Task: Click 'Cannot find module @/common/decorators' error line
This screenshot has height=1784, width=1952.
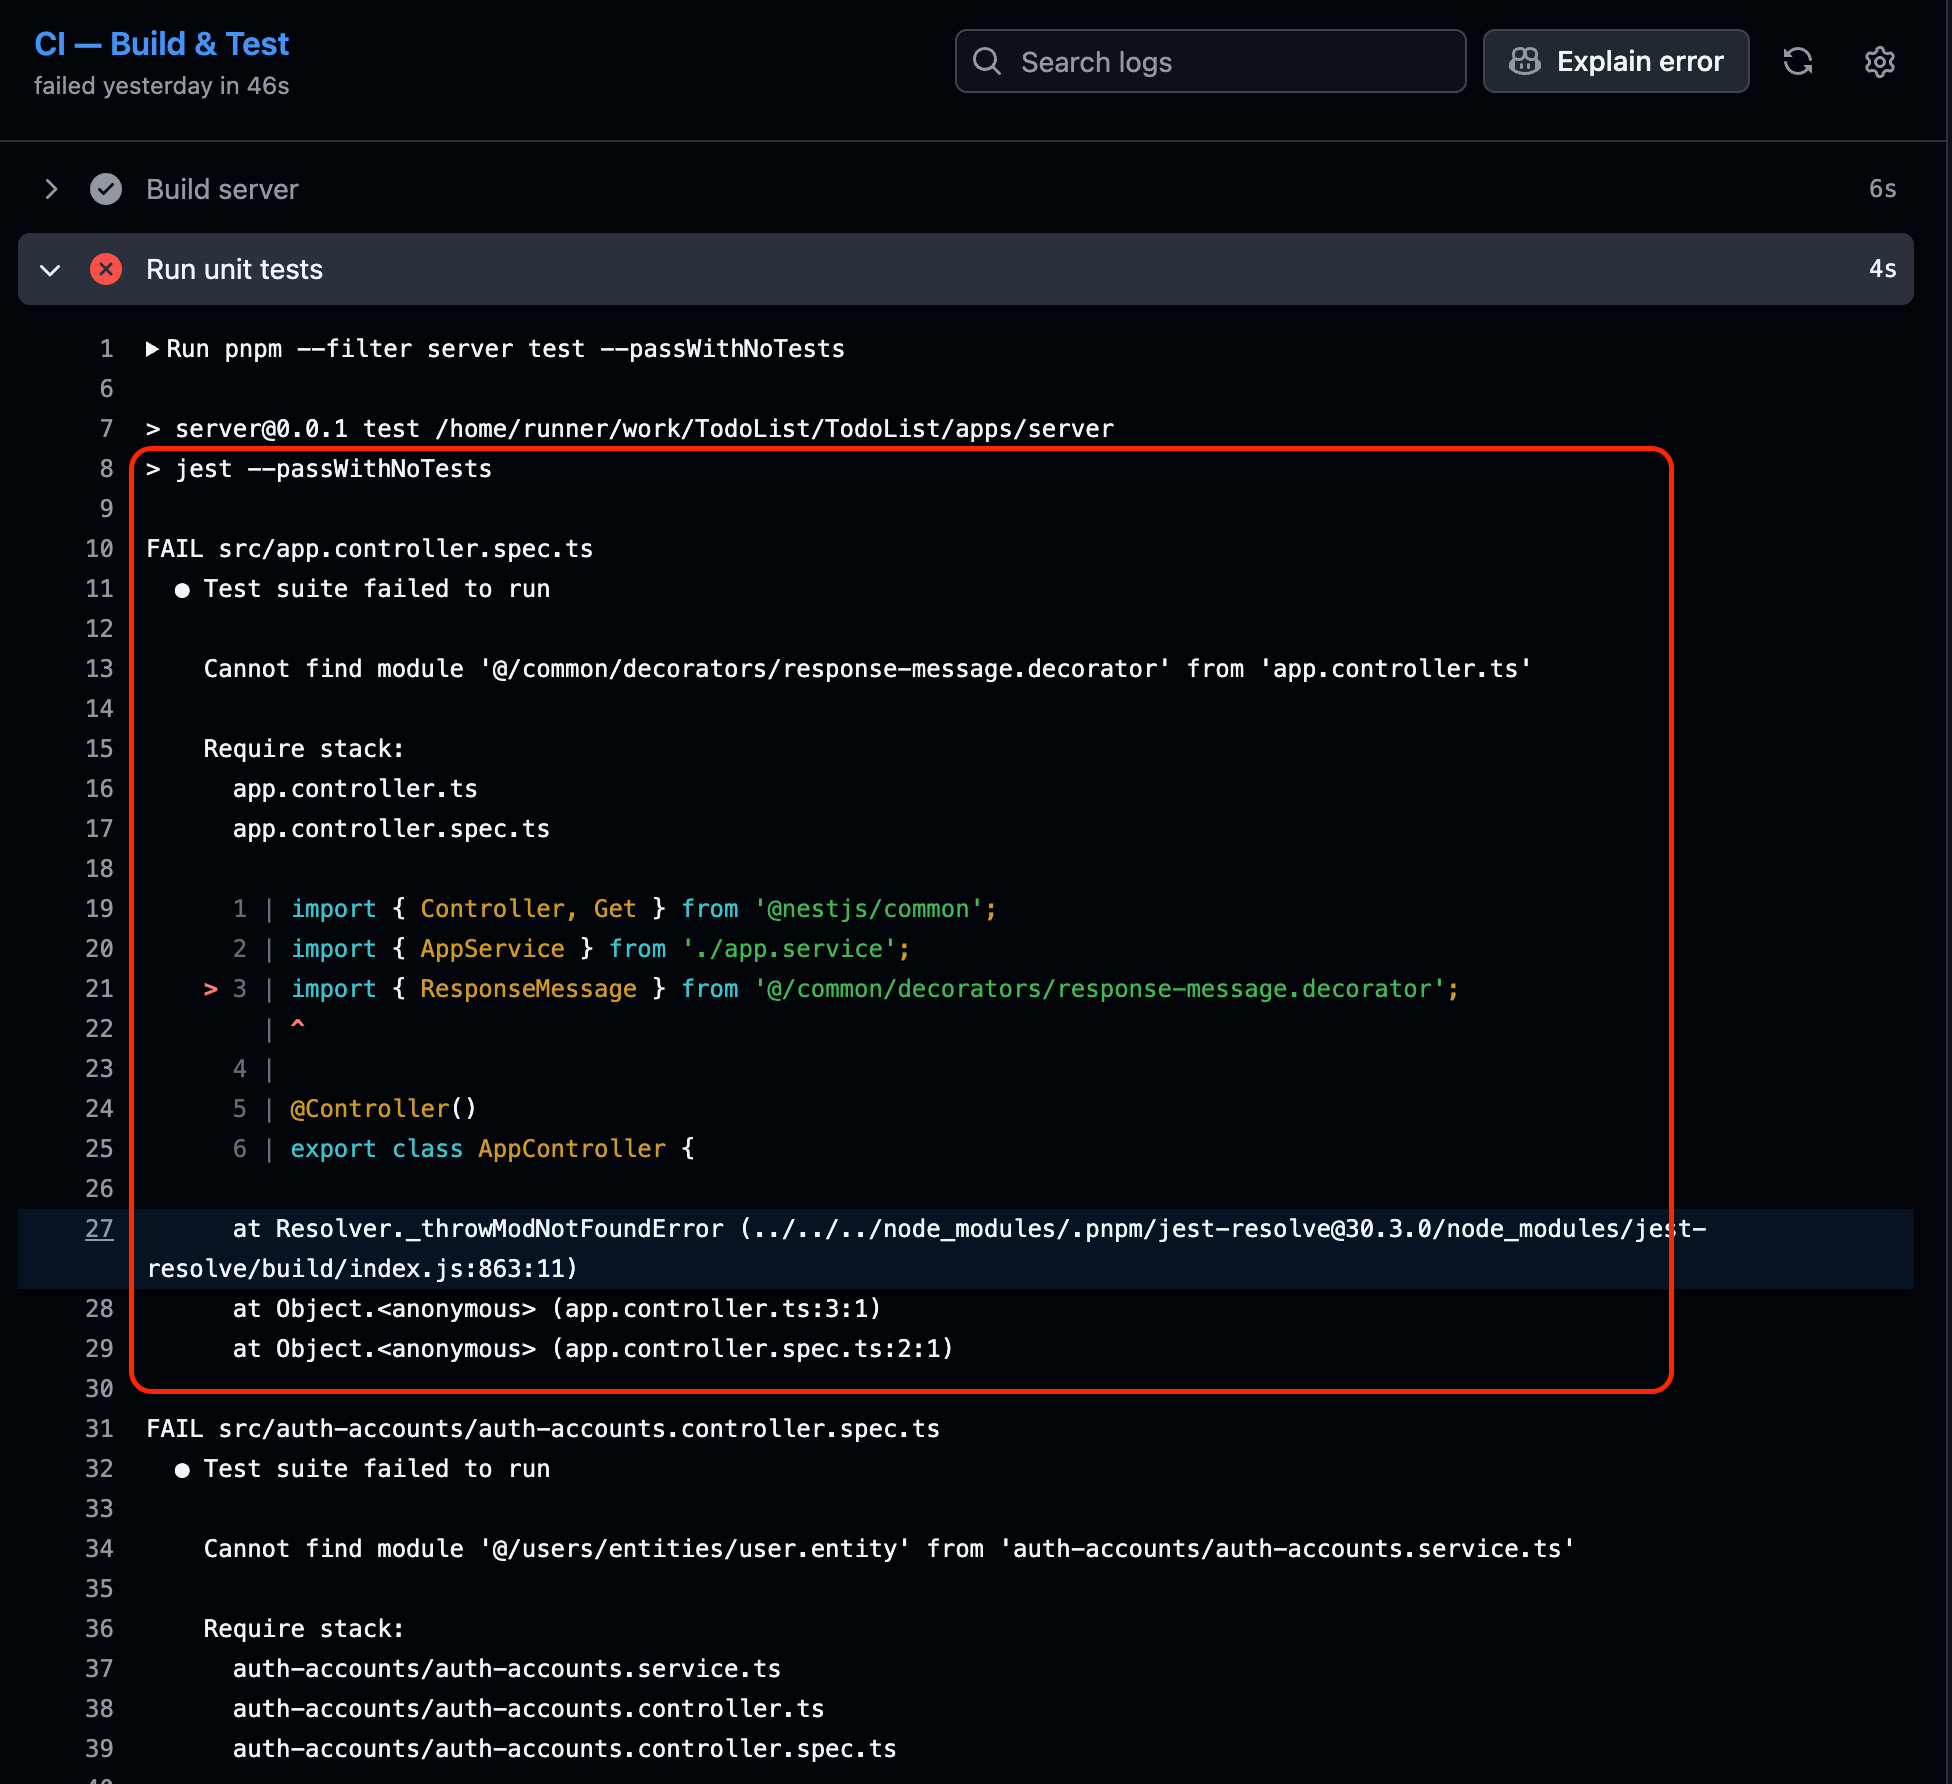Action: coord(867,669)
